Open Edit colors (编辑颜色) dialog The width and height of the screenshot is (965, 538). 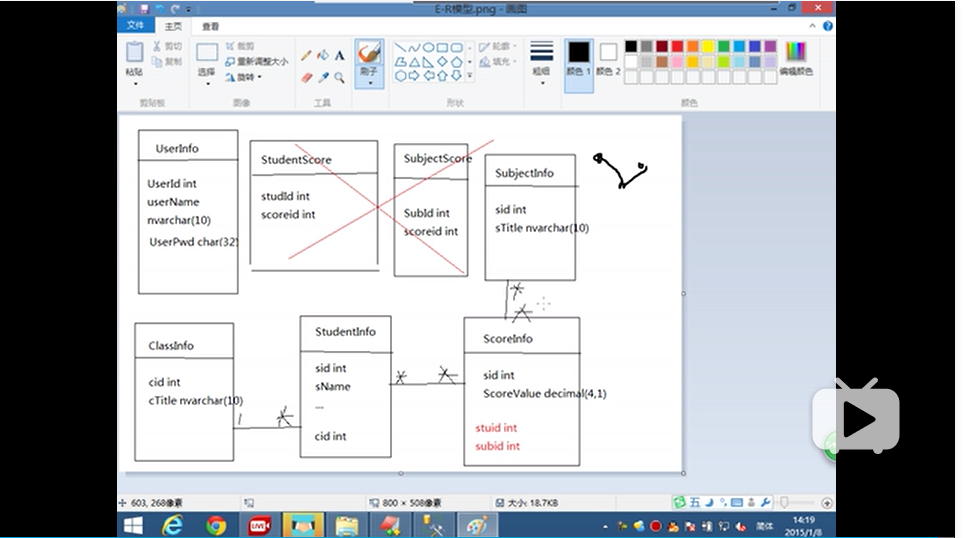[796, 59]
